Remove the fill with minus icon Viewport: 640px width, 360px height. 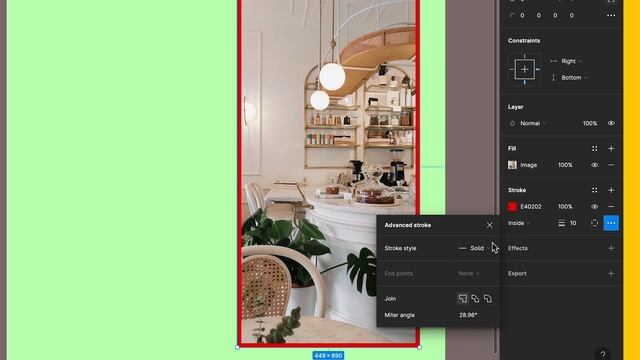tap(611, 165)
